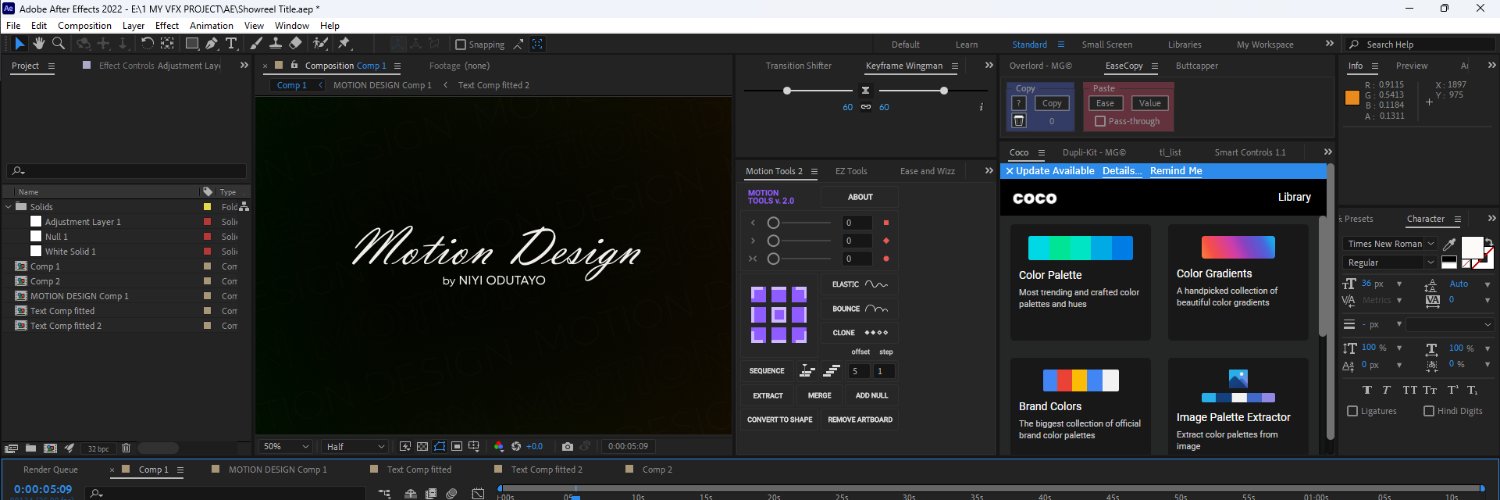Toggle mask and shape path visibility

pyautogui.click(x=439, y=446)
